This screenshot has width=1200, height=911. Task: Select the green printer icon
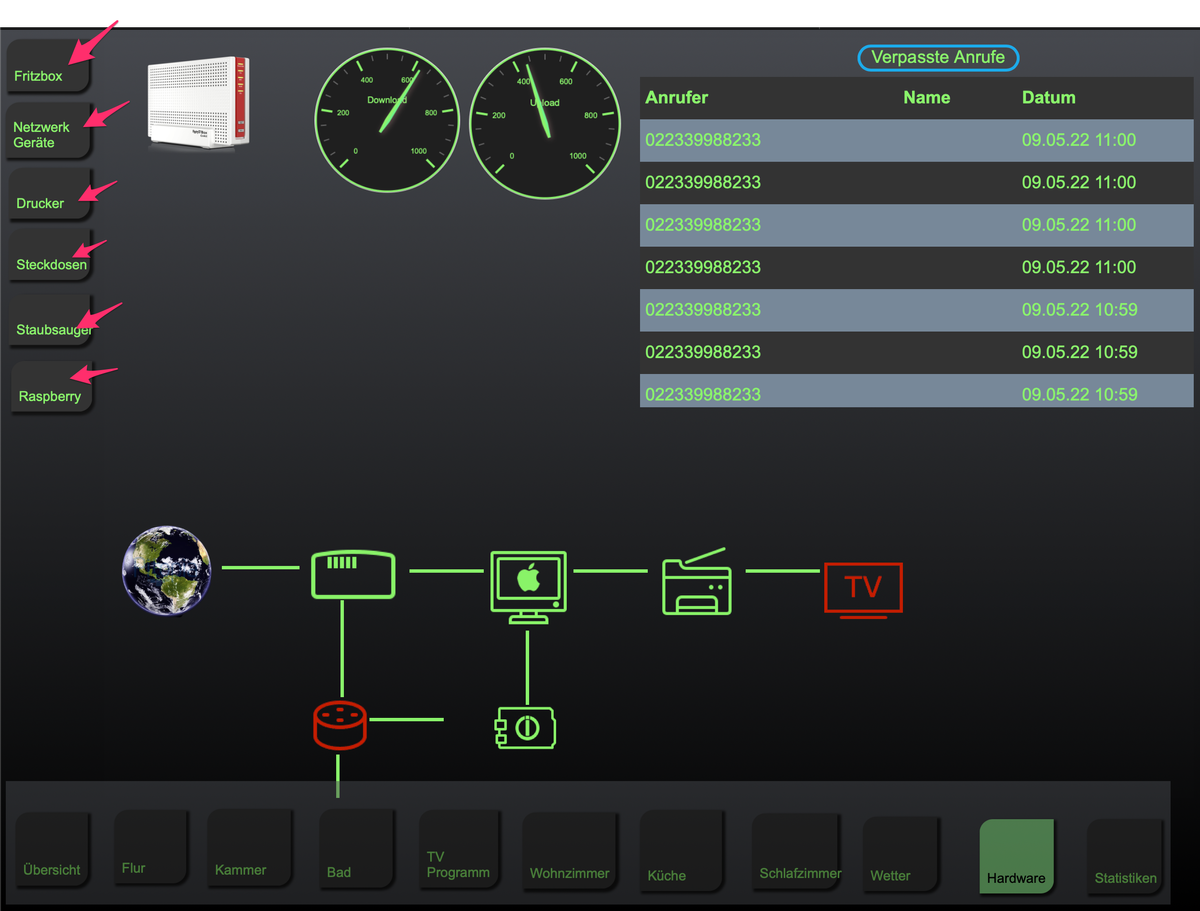tap(697, 581)
